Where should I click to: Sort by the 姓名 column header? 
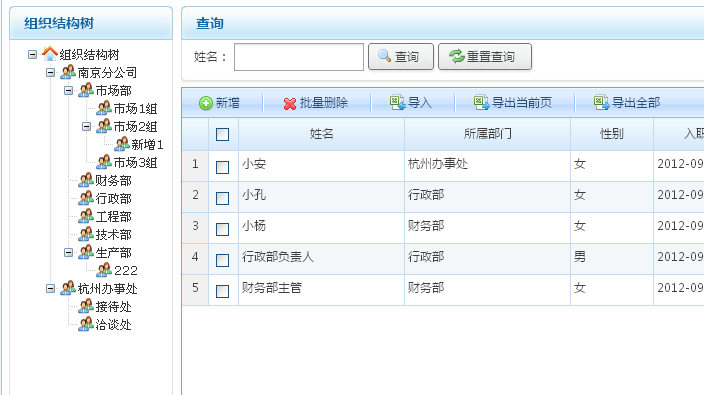(x=321, y=134)
